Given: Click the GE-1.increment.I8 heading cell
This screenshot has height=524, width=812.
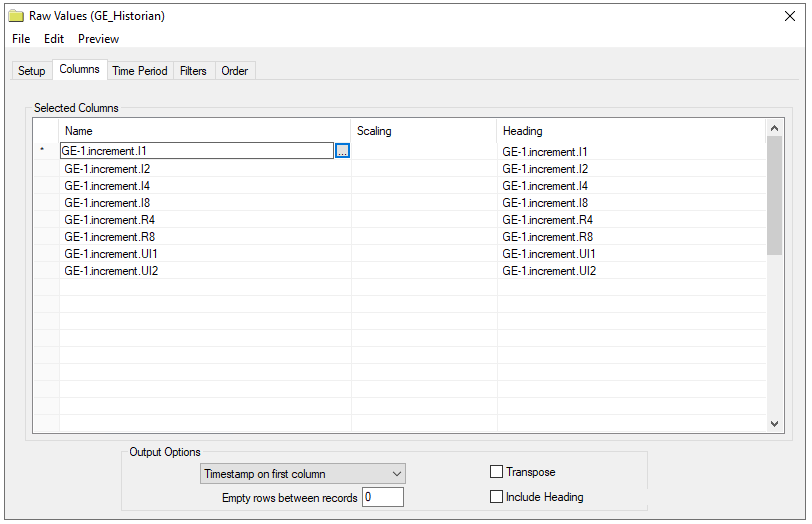Looking at the screenshot, I should tap(631, 203).
